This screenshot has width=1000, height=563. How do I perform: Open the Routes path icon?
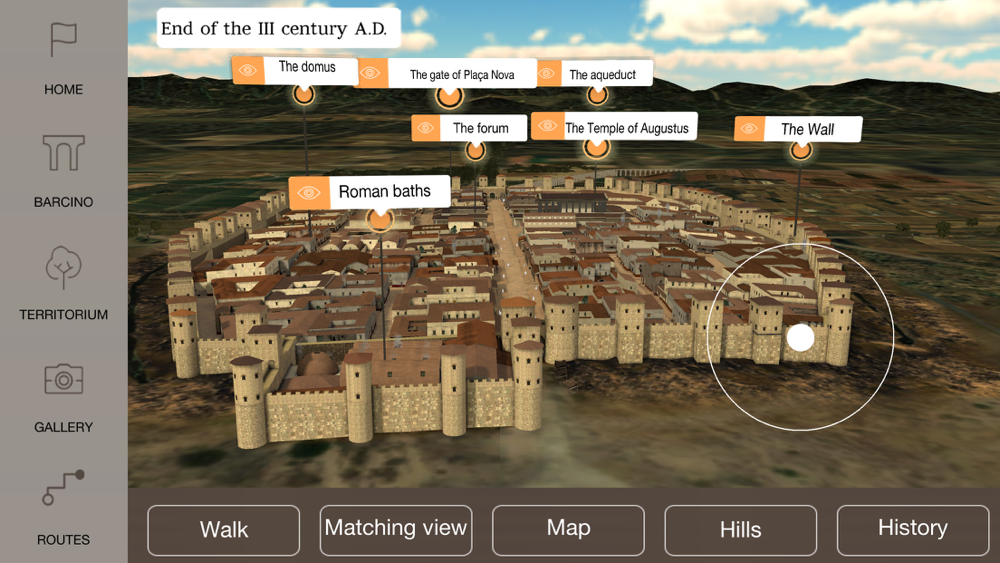pyautogui.click(x=63, y=488)
